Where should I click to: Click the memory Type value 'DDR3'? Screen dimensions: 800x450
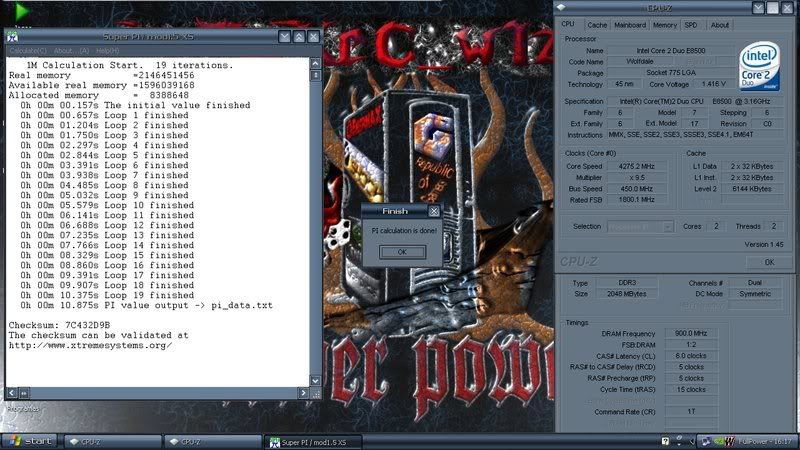[627, 283]
